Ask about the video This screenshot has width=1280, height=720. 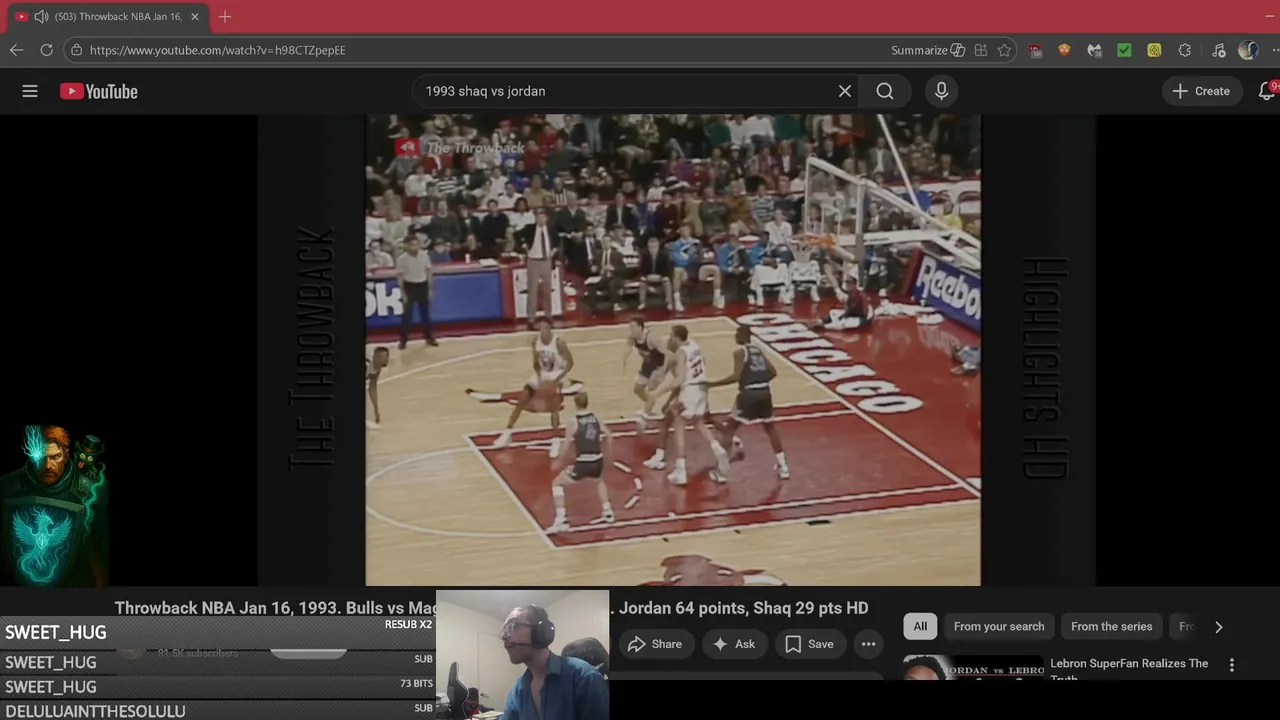734,644
